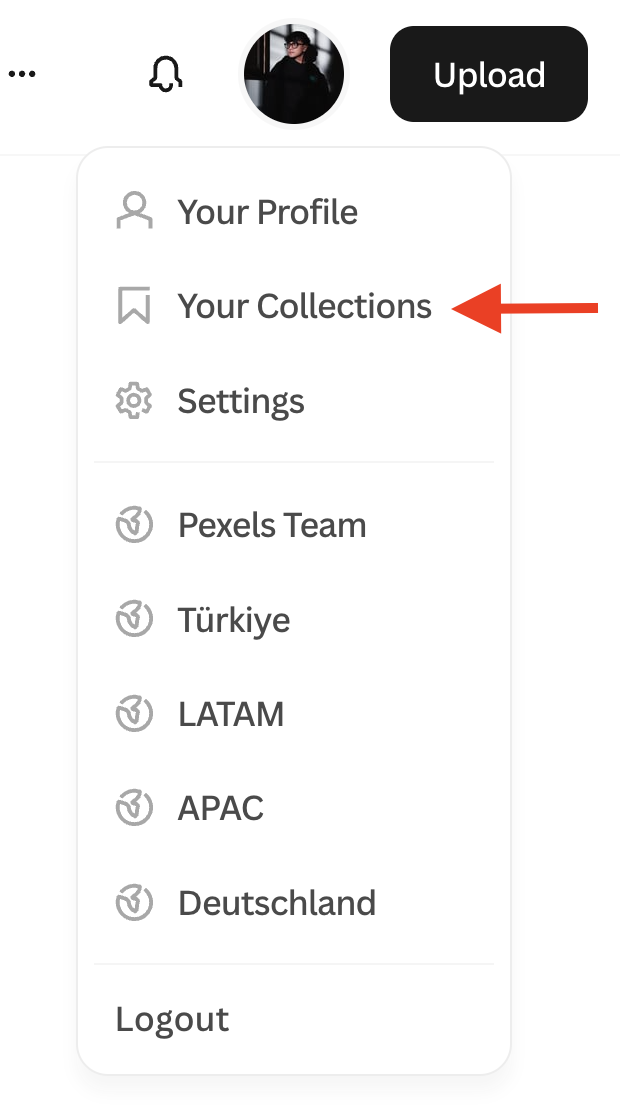Click the person icon beside Your Profile
620x1112 pixels.
(x=134, y=212)
